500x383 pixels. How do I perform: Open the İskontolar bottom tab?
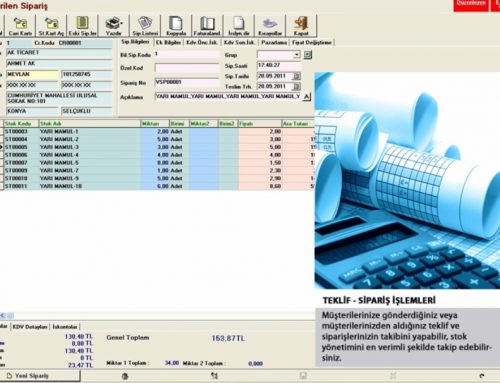click(65, 327)
